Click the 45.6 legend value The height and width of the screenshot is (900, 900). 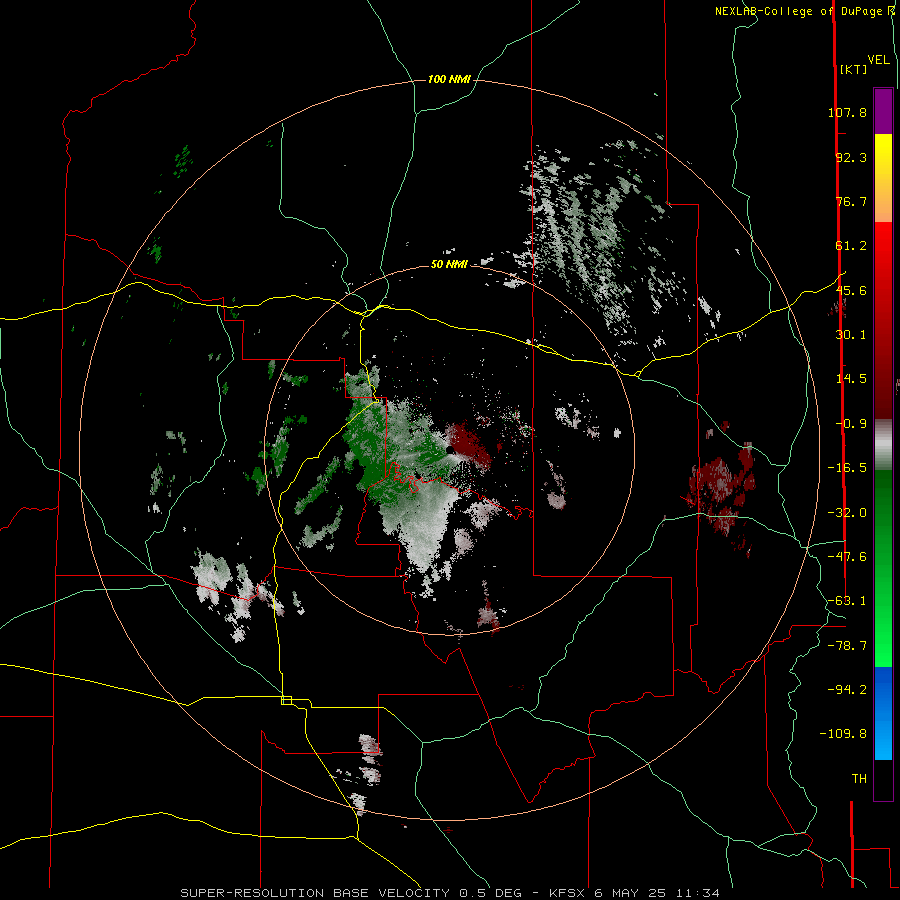[851, 290]
